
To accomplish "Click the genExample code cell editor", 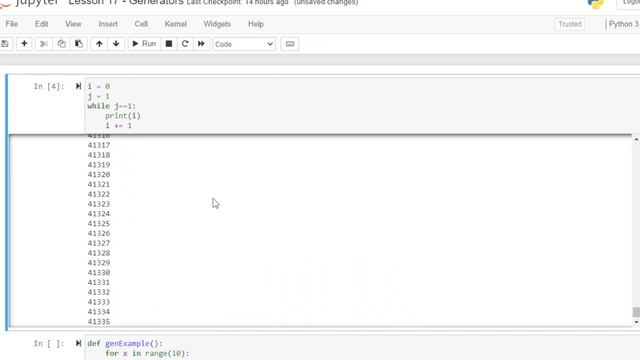I will point(362,348).
